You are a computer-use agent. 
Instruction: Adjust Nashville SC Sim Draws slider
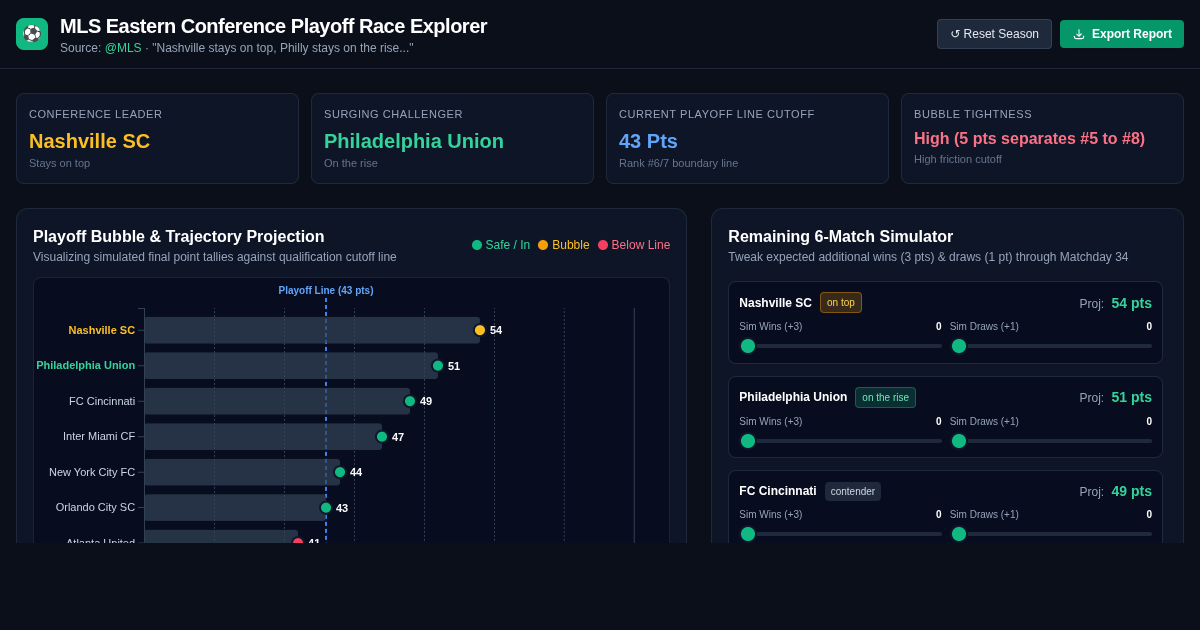point(1051,346)
